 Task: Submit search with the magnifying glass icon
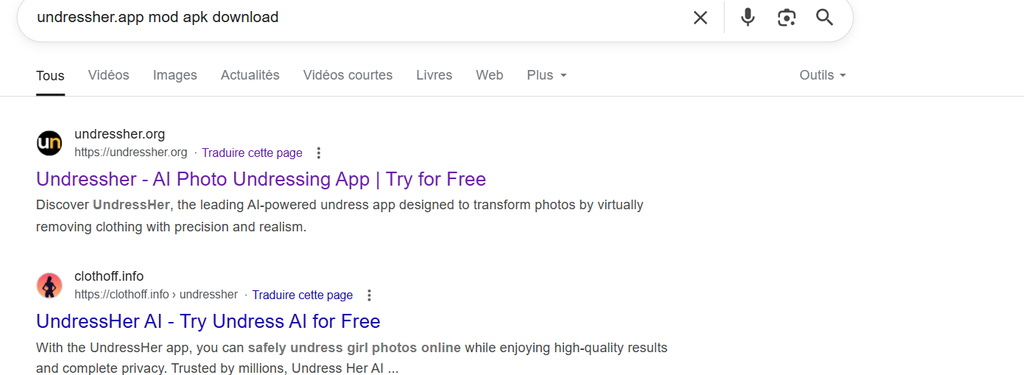(x=825, y=18)
